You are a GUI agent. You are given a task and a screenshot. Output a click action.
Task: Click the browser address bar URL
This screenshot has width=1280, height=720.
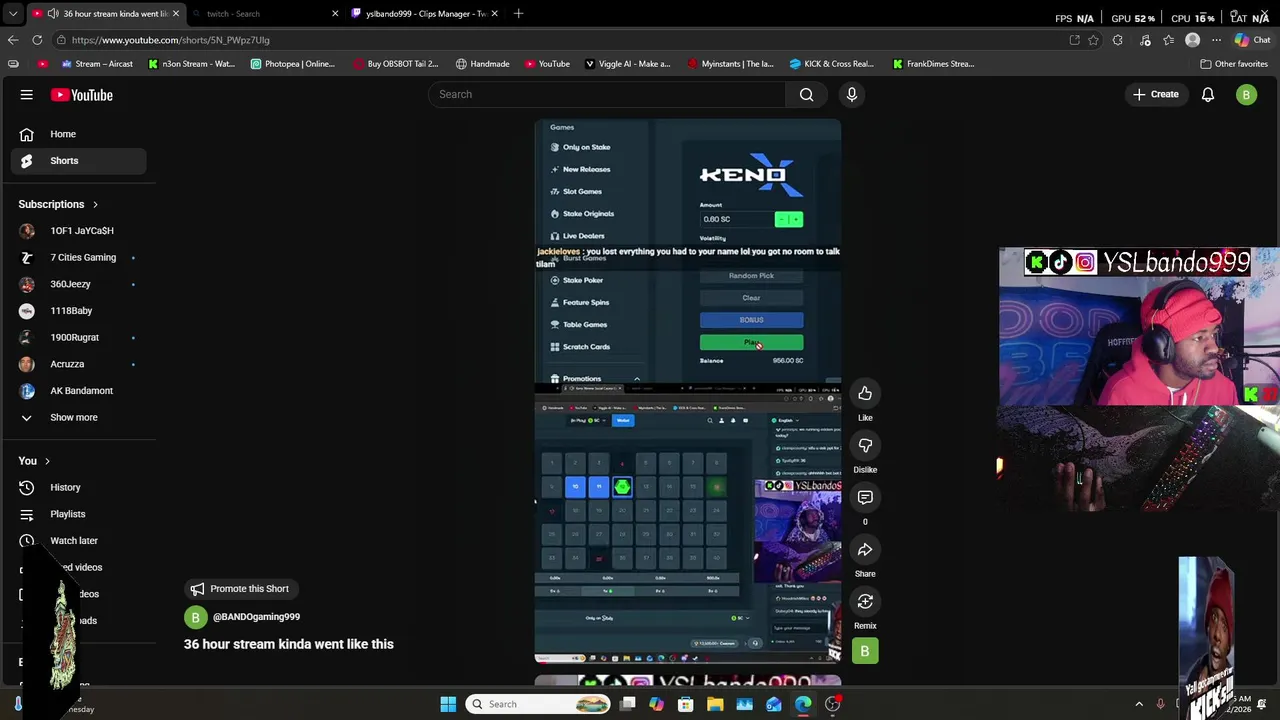pyautogui.click(x=170, y=40)
